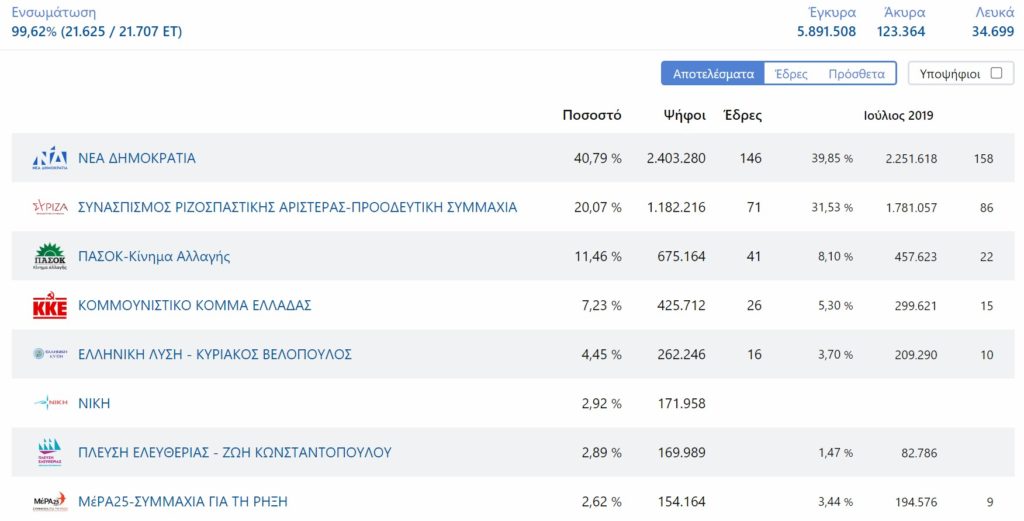Switch to the Πρόσθετα tab
The image size is (1024, 521).
(x=856, y=74)
